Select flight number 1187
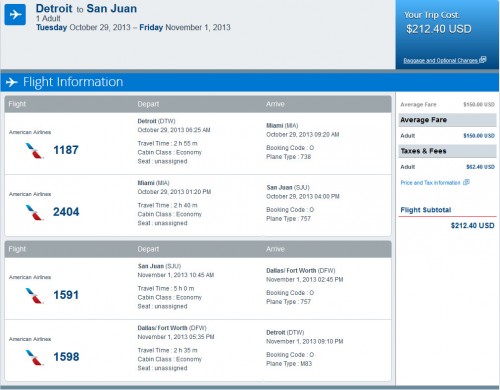 pos(66,150)
